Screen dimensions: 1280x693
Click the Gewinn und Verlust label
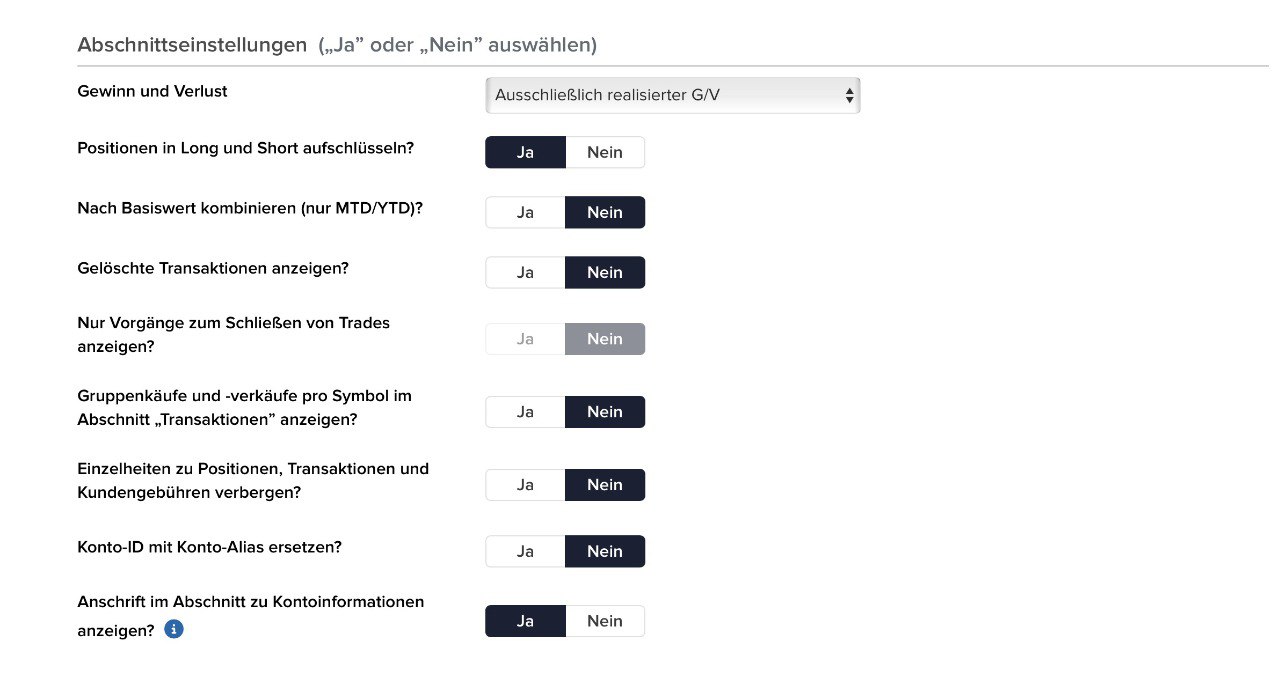pyautogui.click(x=152, y=91)
